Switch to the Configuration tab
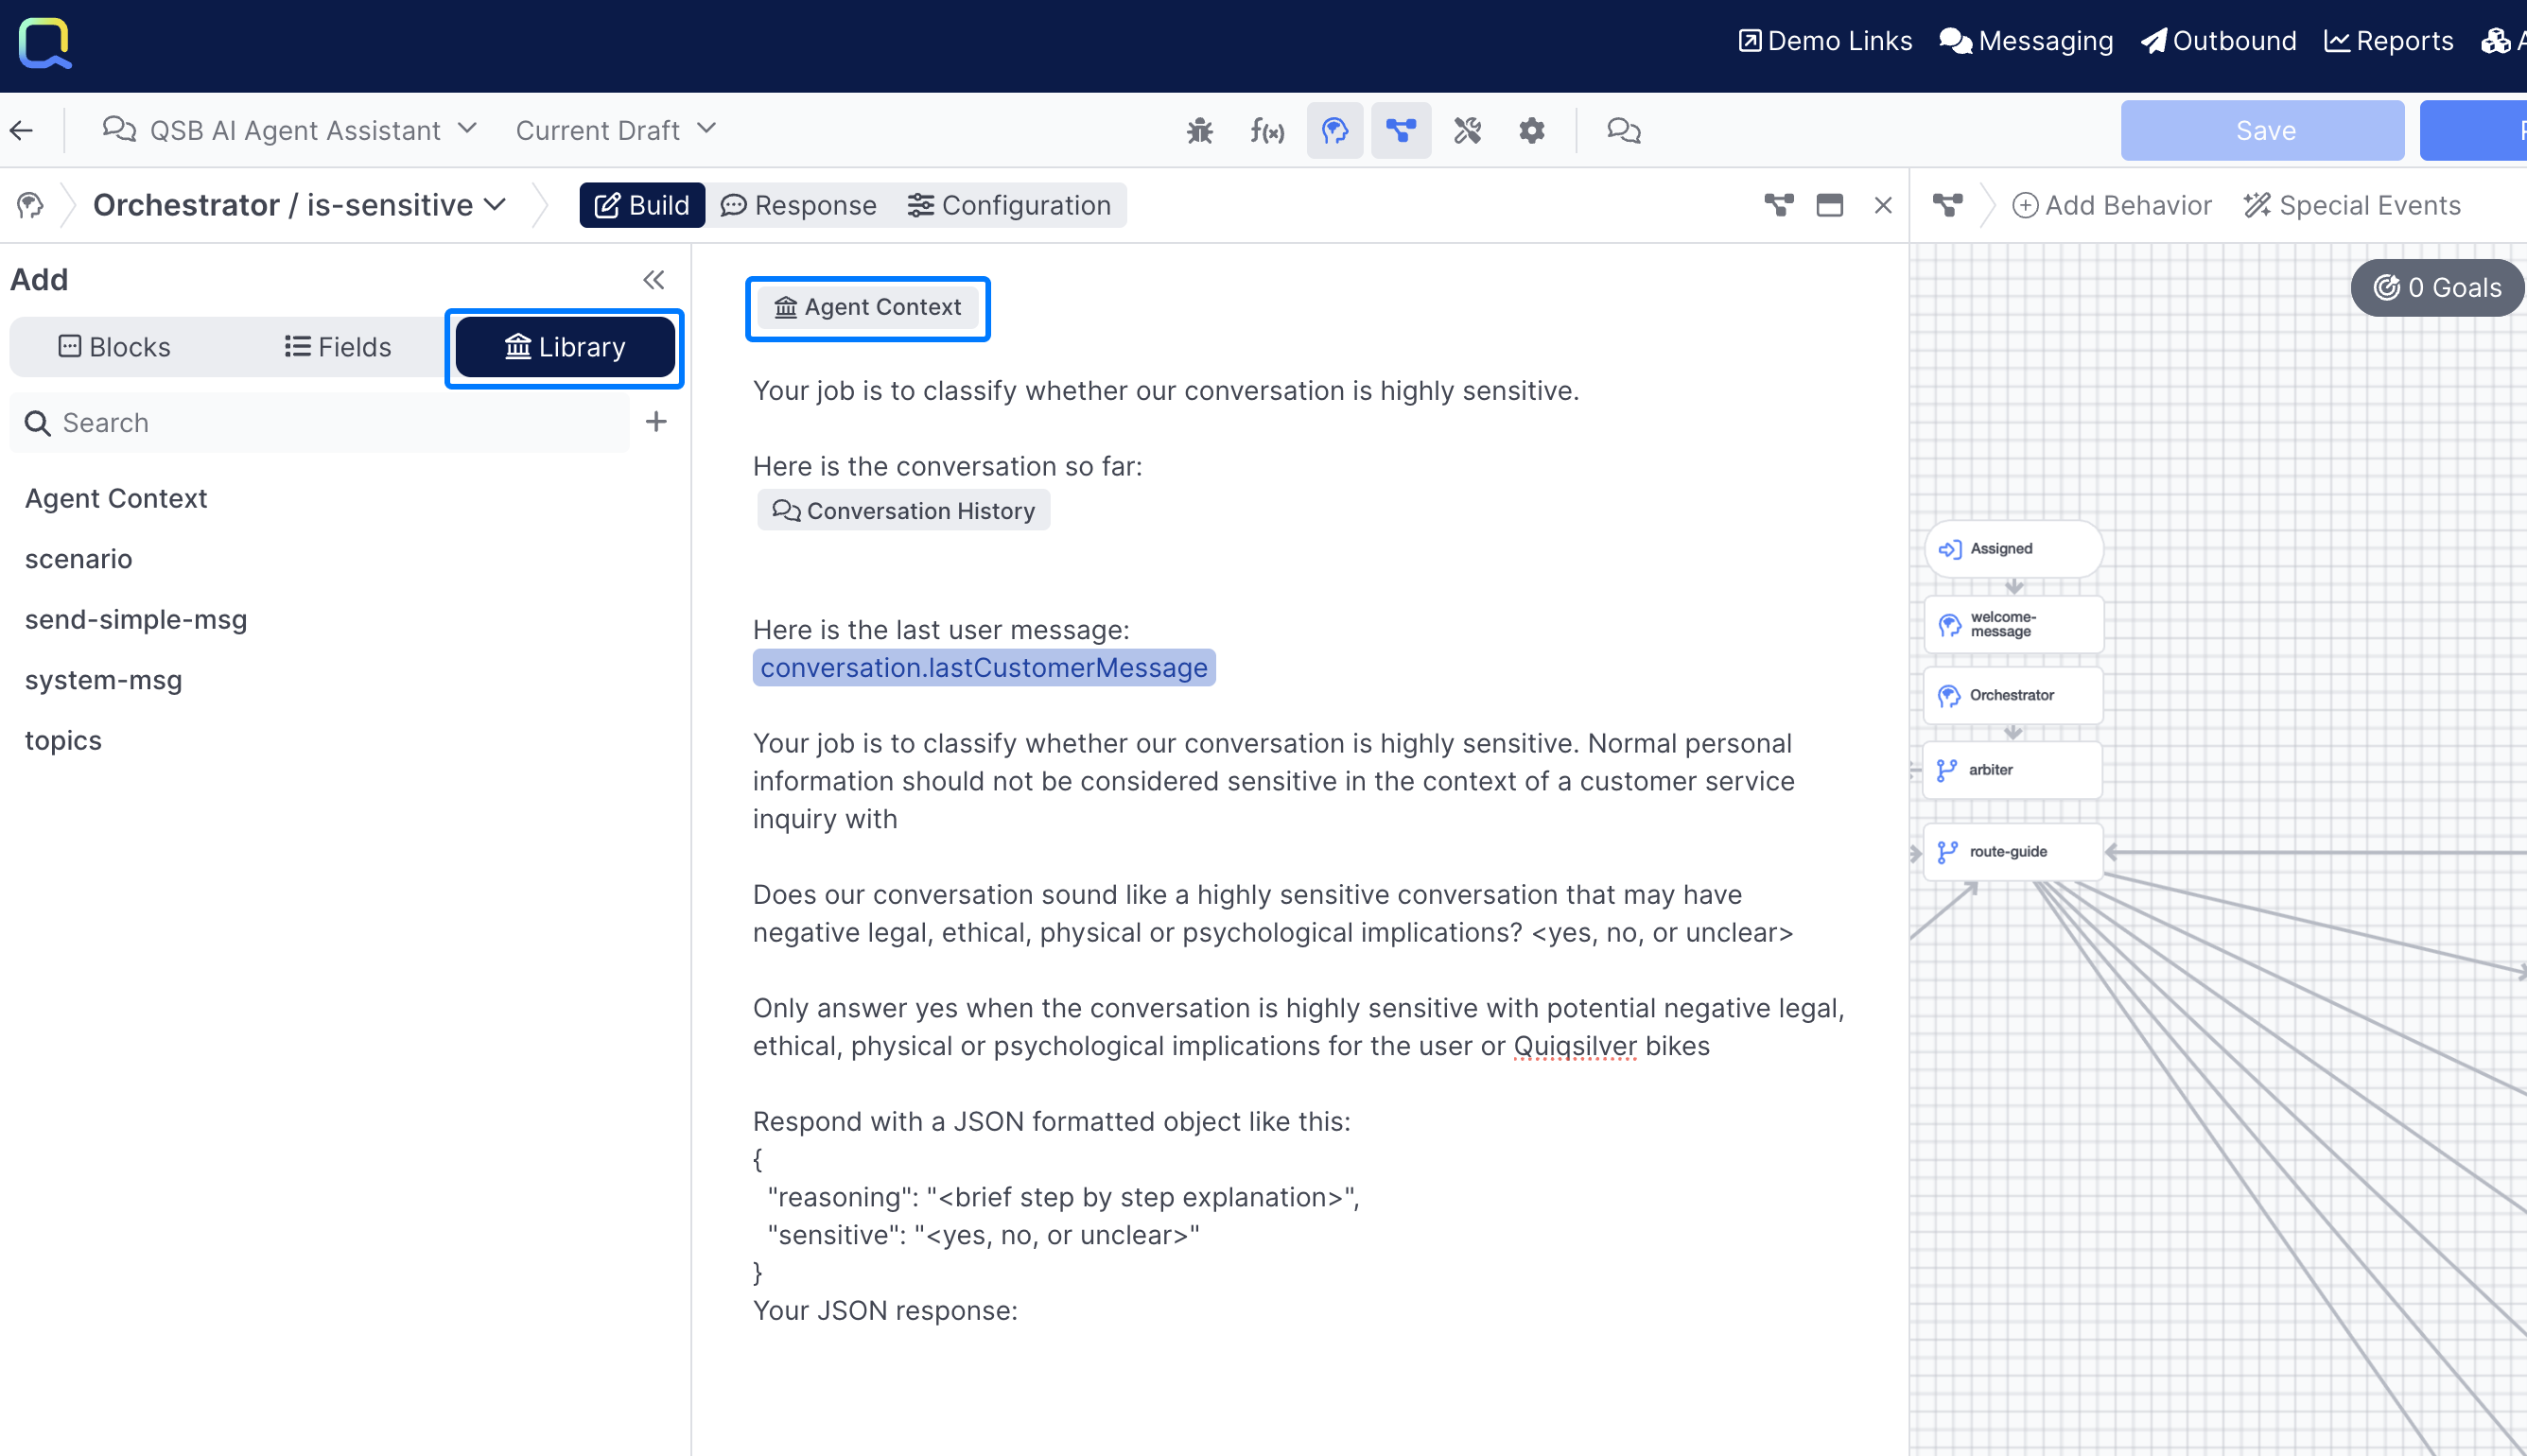Screen dimensions: 2527x1456 point(1009,205)
